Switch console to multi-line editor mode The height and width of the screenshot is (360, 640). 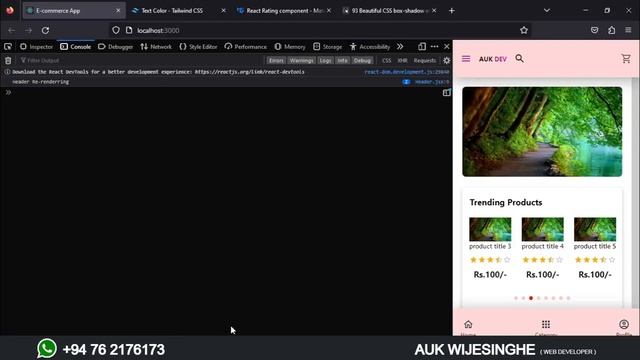coord(447,93)
